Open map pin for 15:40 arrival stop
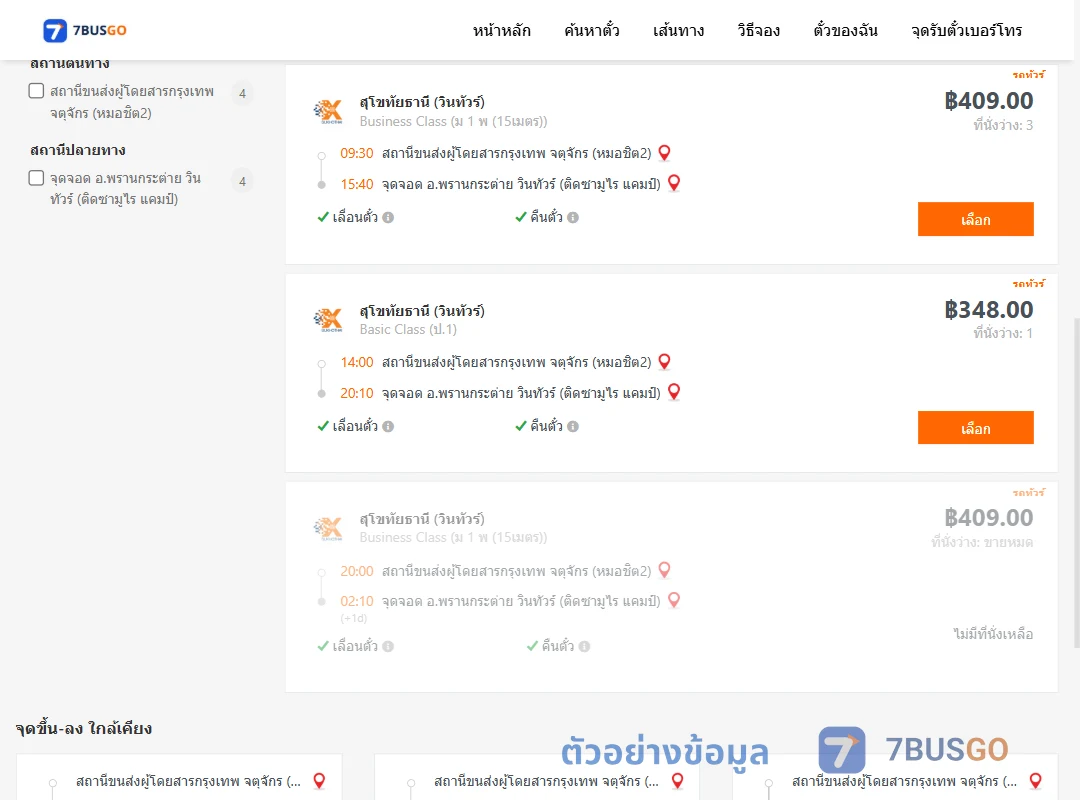 point(674,183)
